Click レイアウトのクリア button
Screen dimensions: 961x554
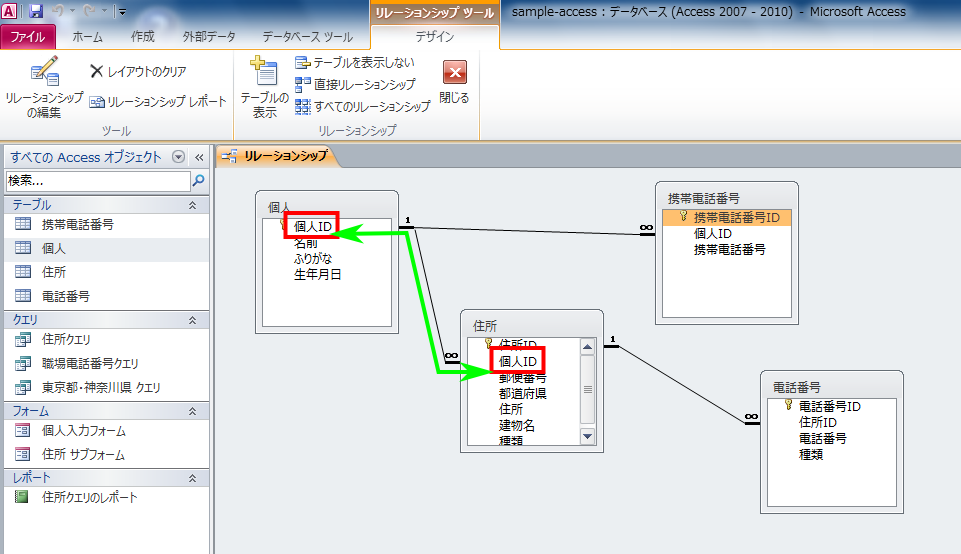[139, 72]
